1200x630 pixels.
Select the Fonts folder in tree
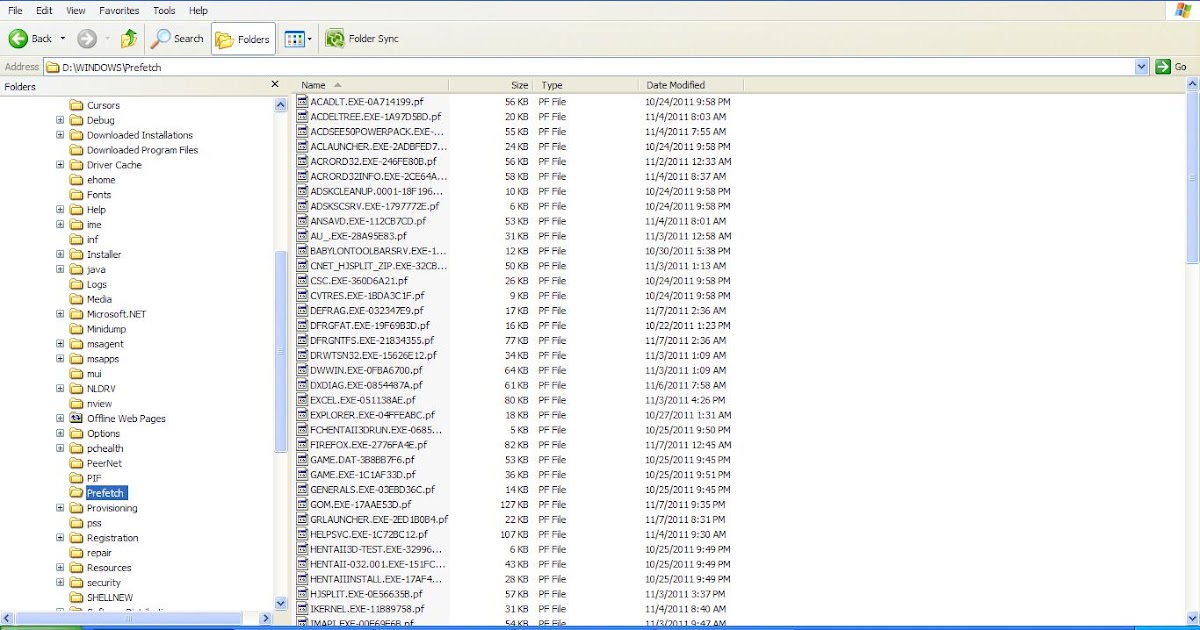click(x=90, y=195)
